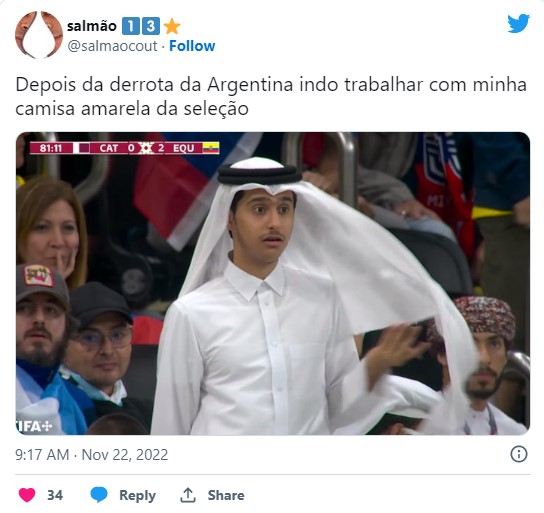
Task: Open salmão's profile avatar
Action: (39, 35)
